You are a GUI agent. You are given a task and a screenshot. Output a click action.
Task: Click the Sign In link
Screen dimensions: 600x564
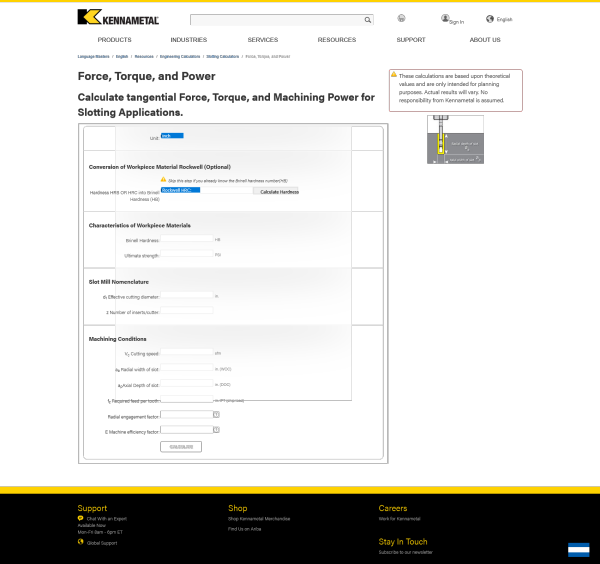click(x=456, y=22)
